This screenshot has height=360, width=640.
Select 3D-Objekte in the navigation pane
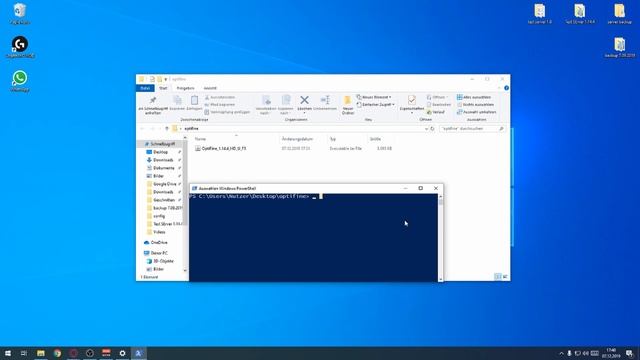pyautogui.click(x=163, y=261)
